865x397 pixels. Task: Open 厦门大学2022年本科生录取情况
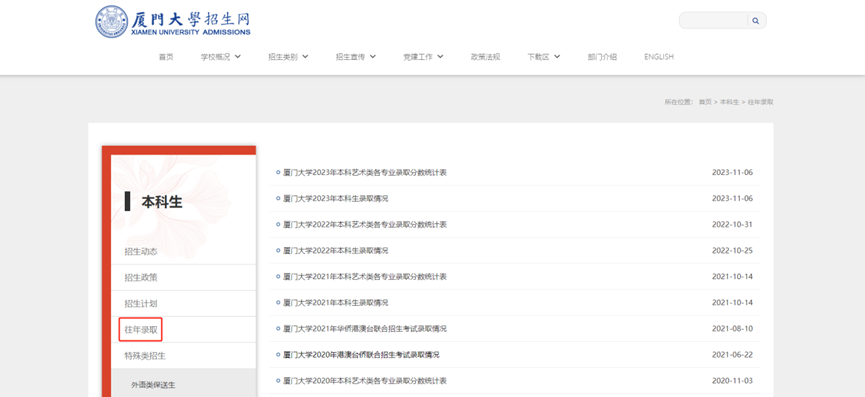[x=335, y=250]
